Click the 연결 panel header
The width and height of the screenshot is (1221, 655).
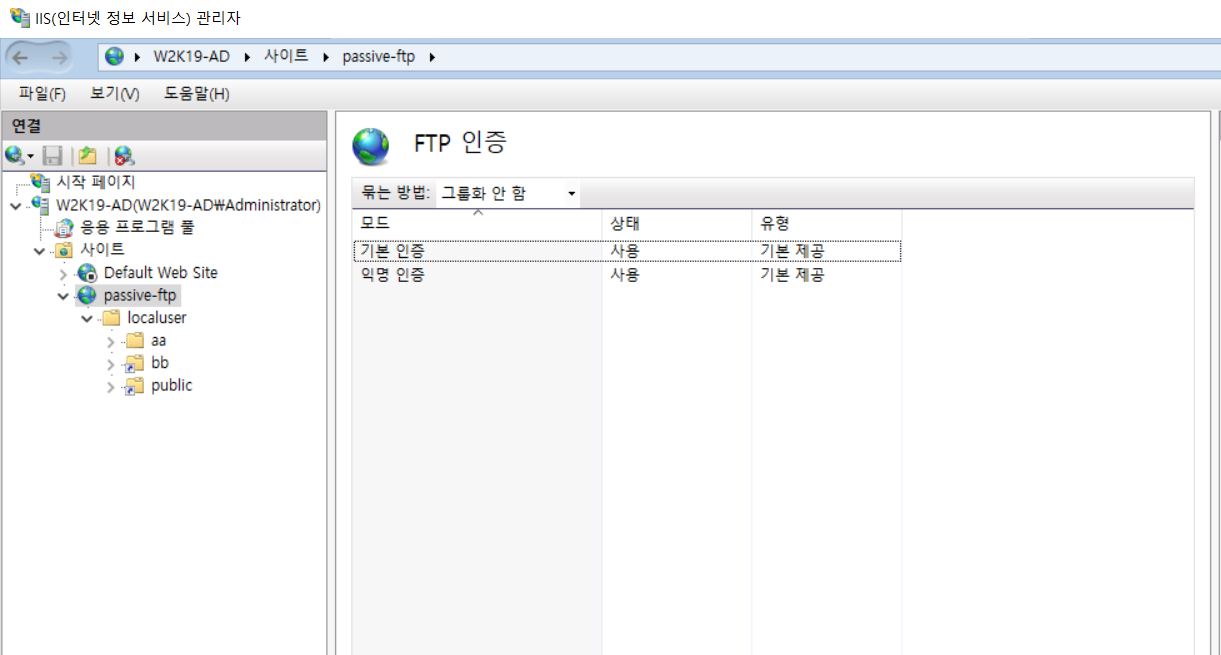164,126
